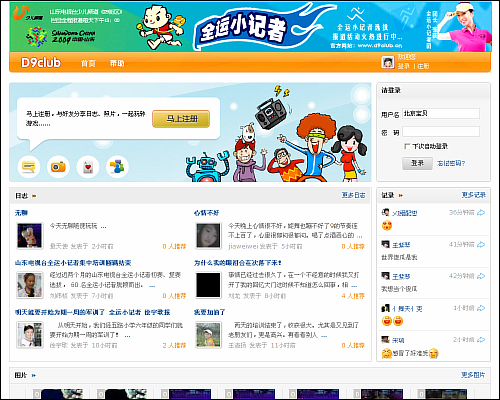The height and width of the screenshot is (400, 500).
Task: Click thumbnail of post published 10小时前
Action: click(30, 335)
